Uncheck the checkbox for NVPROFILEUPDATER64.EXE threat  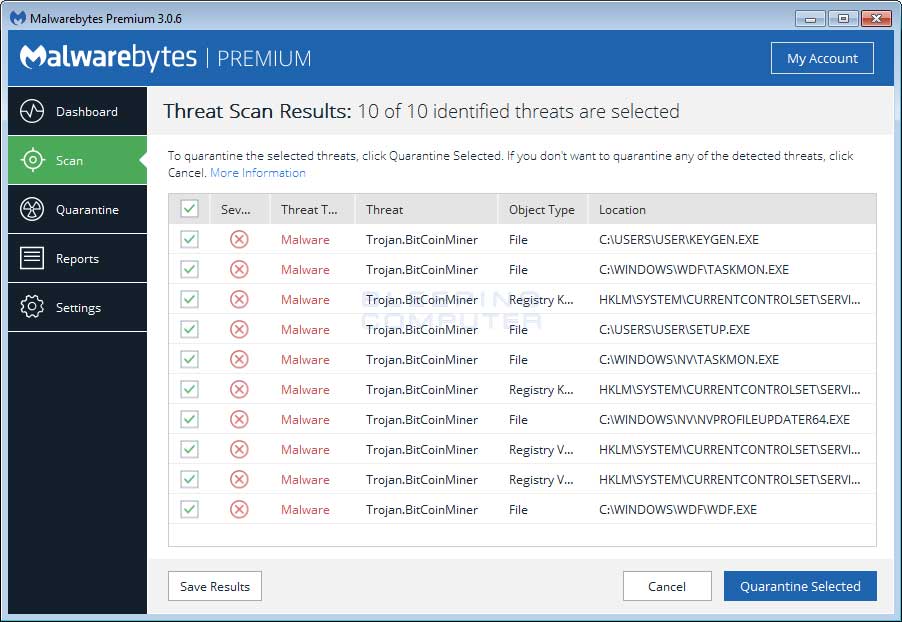(189, 419)
